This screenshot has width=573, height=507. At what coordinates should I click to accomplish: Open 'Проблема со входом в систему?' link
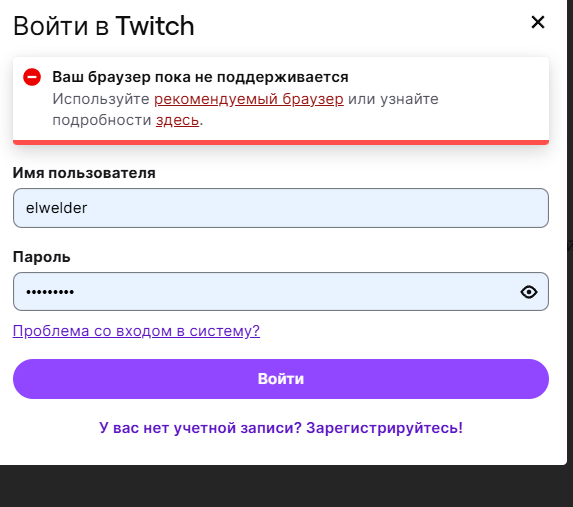[x=136, y=331]
